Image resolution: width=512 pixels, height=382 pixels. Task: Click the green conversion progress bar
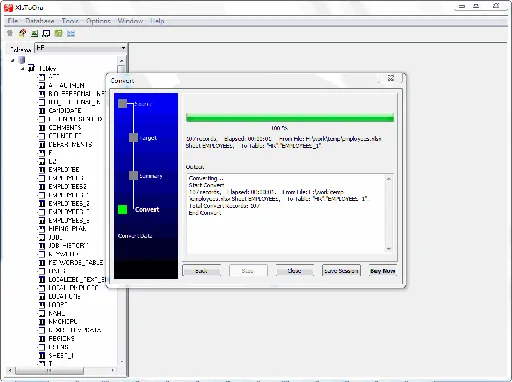tap(290, 118)
